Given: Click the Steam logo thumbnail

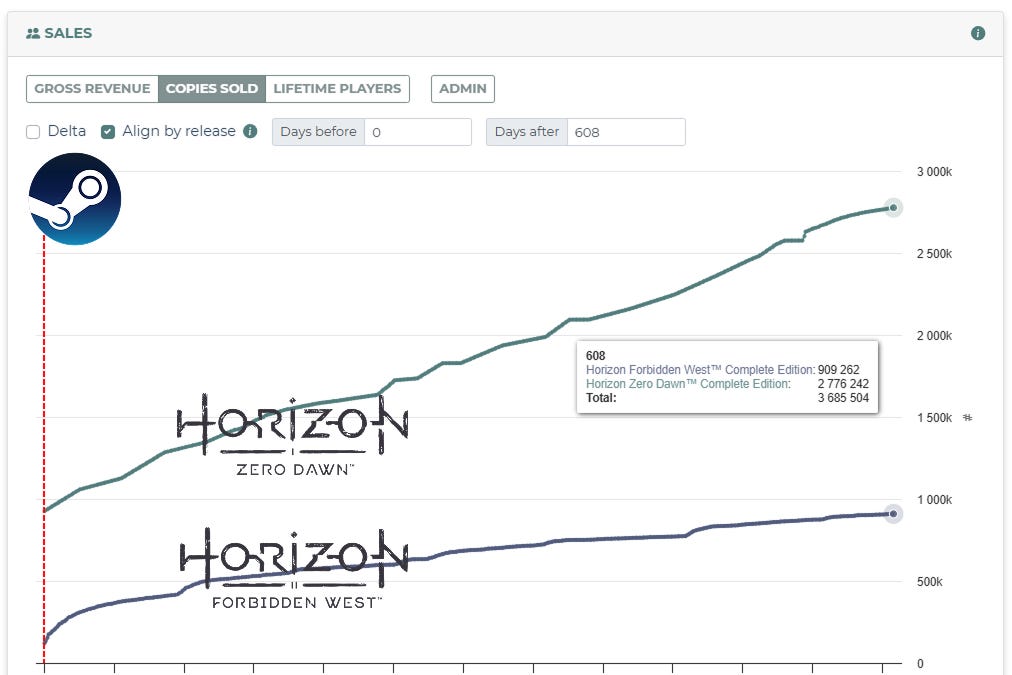Looking at the screenshot, I should point(75,199).
